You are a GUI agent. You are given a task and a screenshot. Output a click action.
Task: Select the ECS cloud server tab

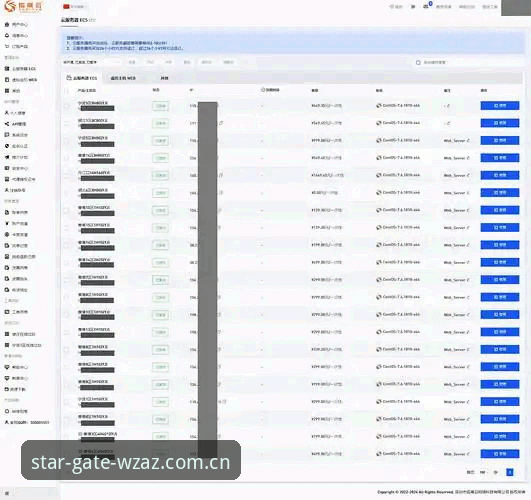82,78
